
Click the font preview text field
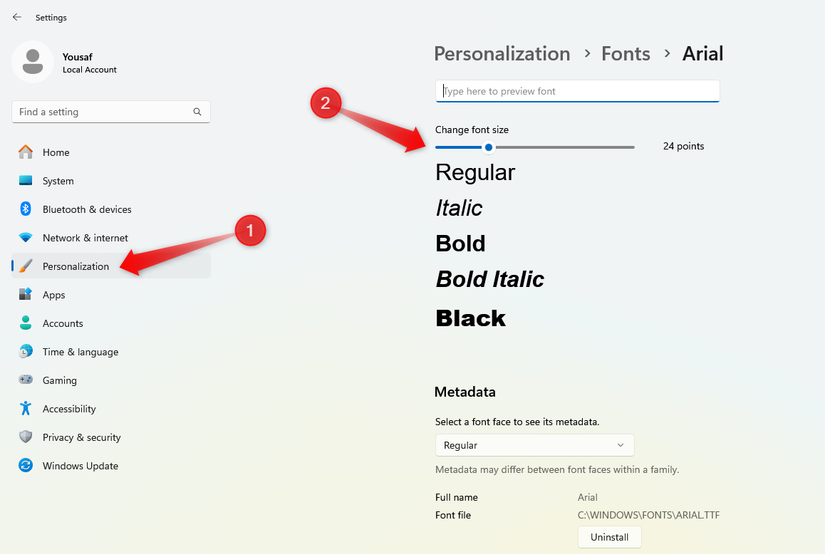(578, 91)
